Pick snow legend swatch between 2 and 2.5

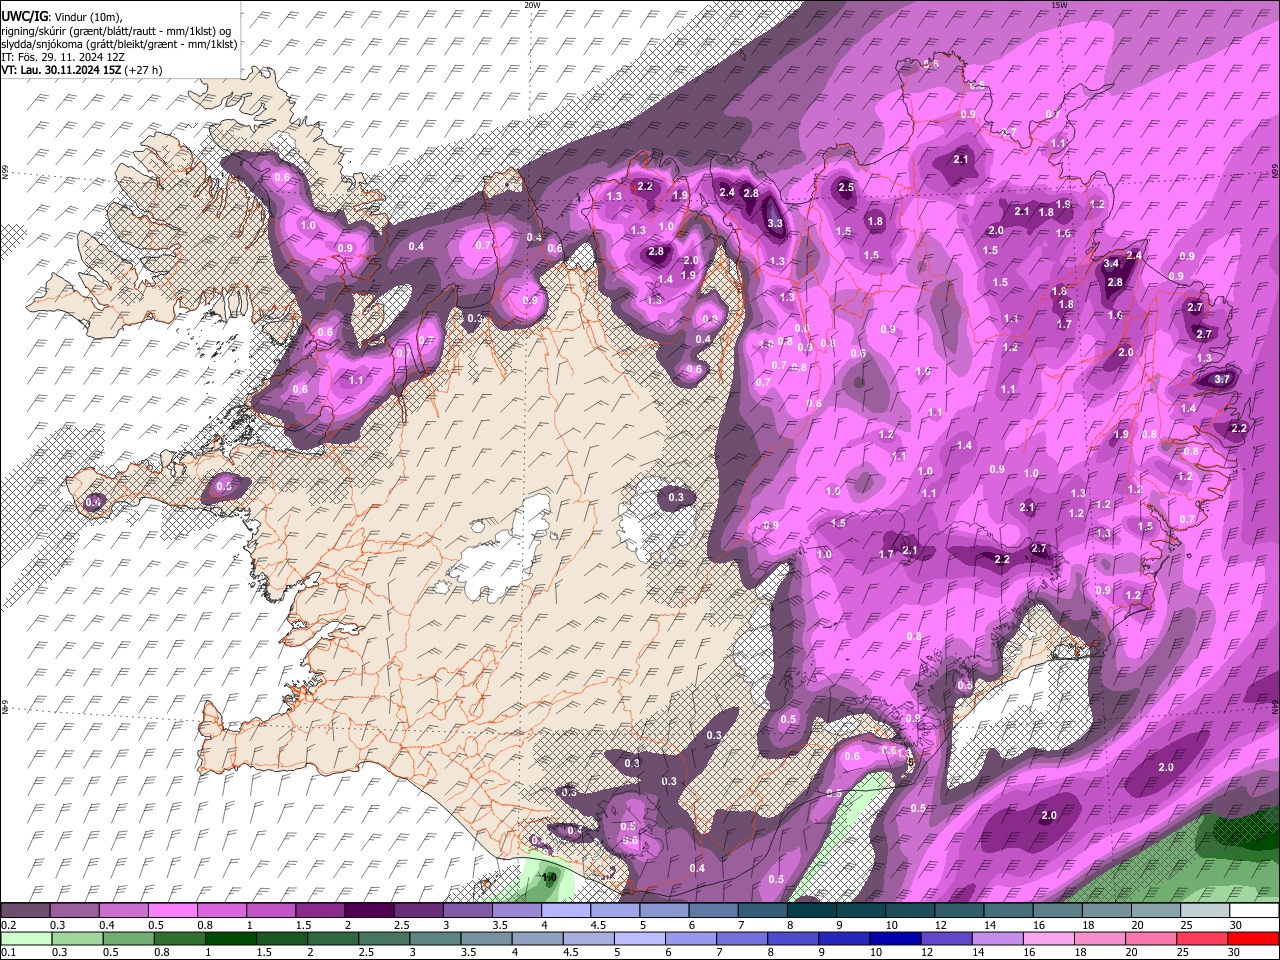click(x=369, y=911)
